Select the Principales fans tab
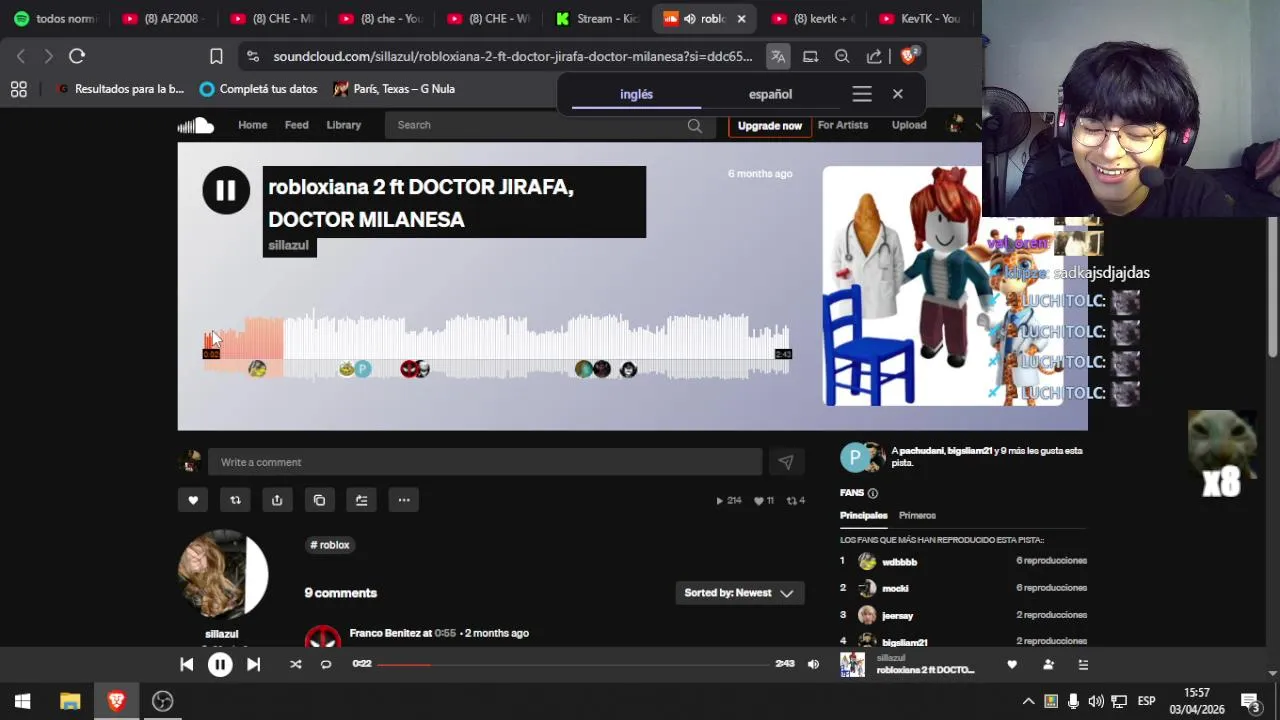1280x720 pixels. pyautogui.click(x=863, y=516)
